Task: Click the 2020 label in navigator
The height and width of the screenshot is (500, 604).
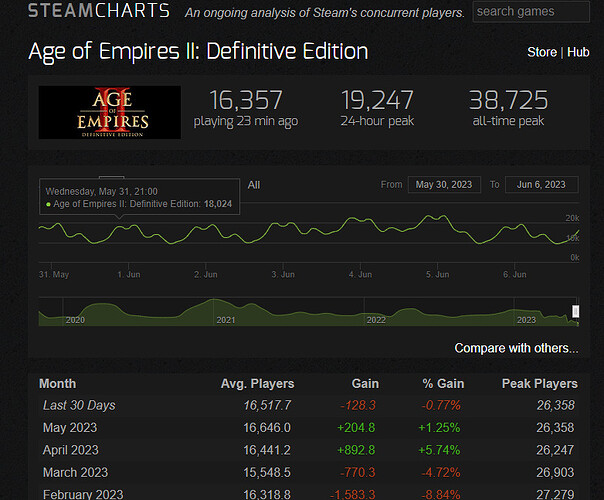Action: 75,320
